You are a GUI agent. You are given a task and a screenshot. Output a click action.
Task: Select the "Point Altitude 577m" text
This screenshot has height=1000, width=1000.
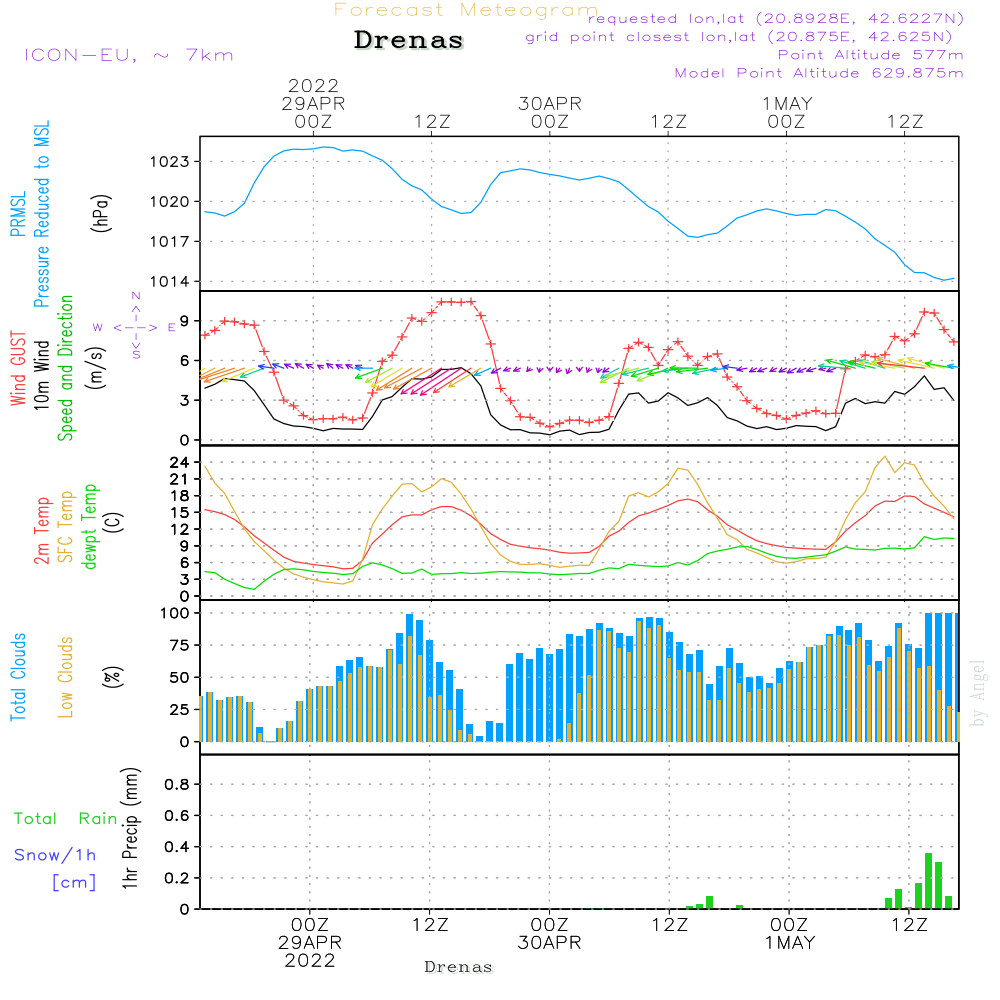click(871, 55)
